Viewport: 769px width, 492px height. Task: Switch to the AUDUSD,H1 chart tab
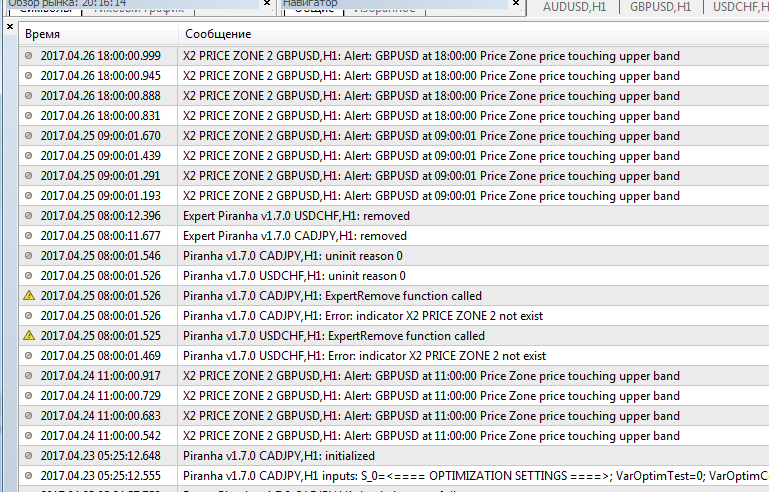pyautogui.click(x=574, y=7)
